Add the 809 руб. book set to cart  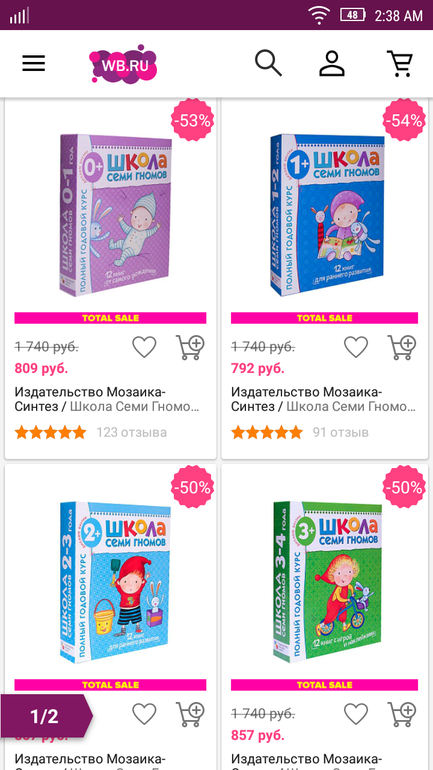point(190,347)
